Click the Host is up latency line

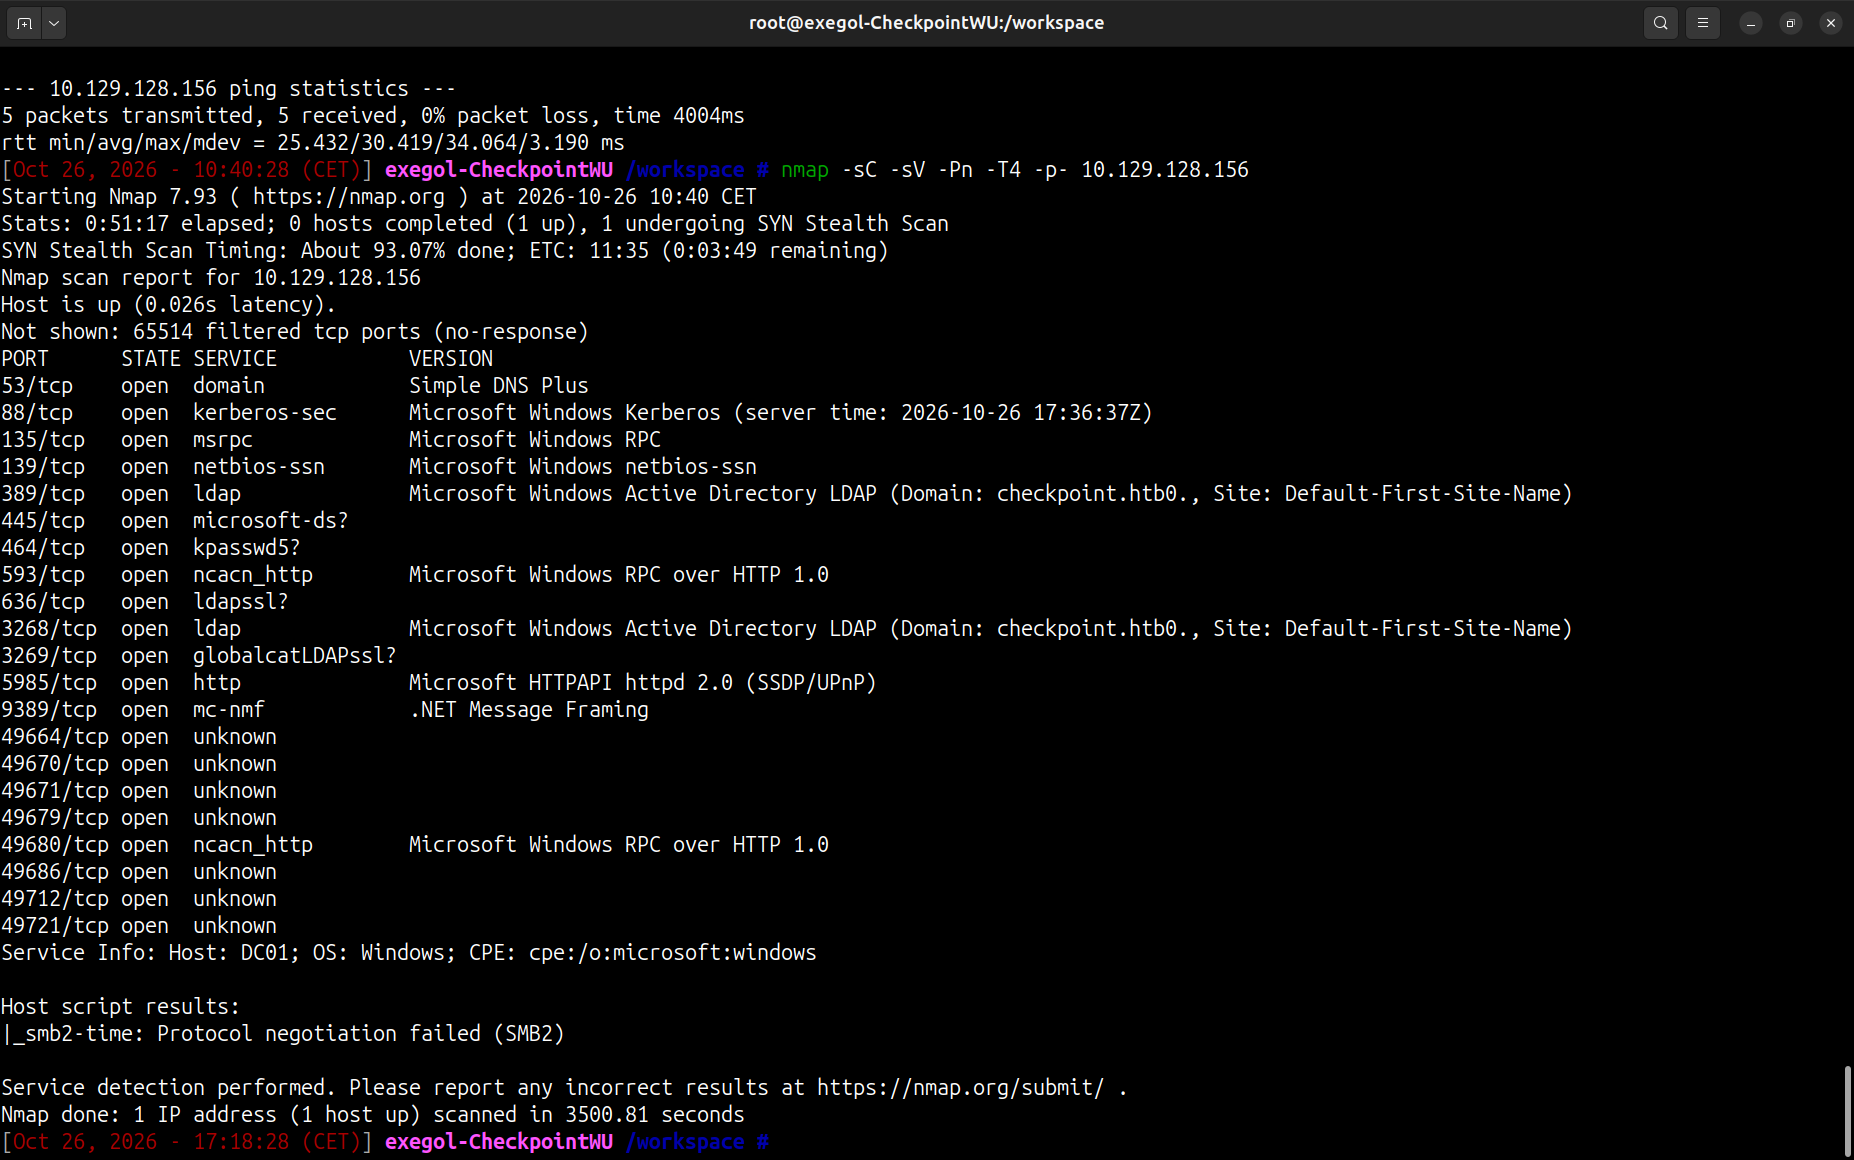tap(169, 305)
